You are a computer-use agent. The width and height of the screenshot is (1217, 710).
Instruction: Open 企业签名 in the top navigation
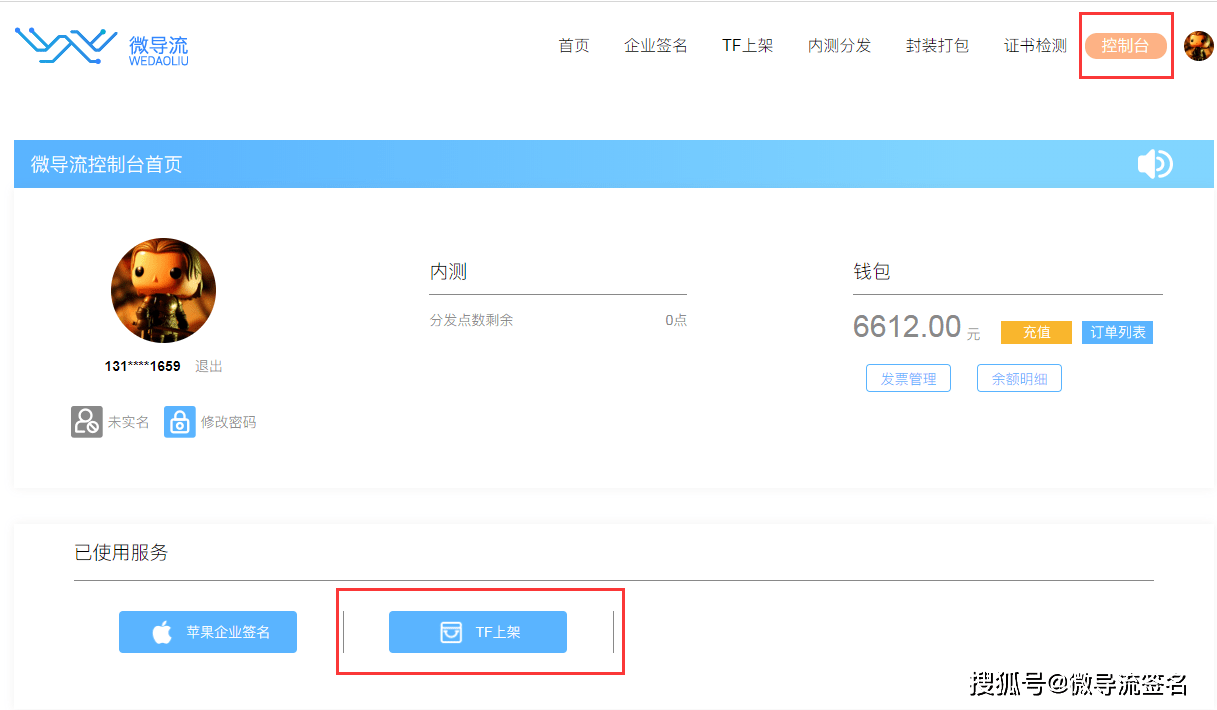tap(656, 46)
